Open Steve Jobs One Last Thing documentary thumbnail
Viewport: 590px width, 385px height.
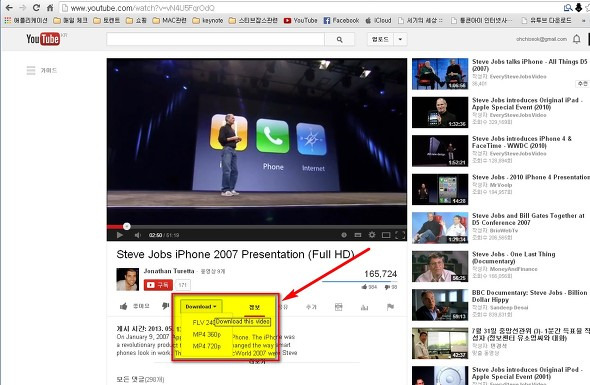pos(440,266)
